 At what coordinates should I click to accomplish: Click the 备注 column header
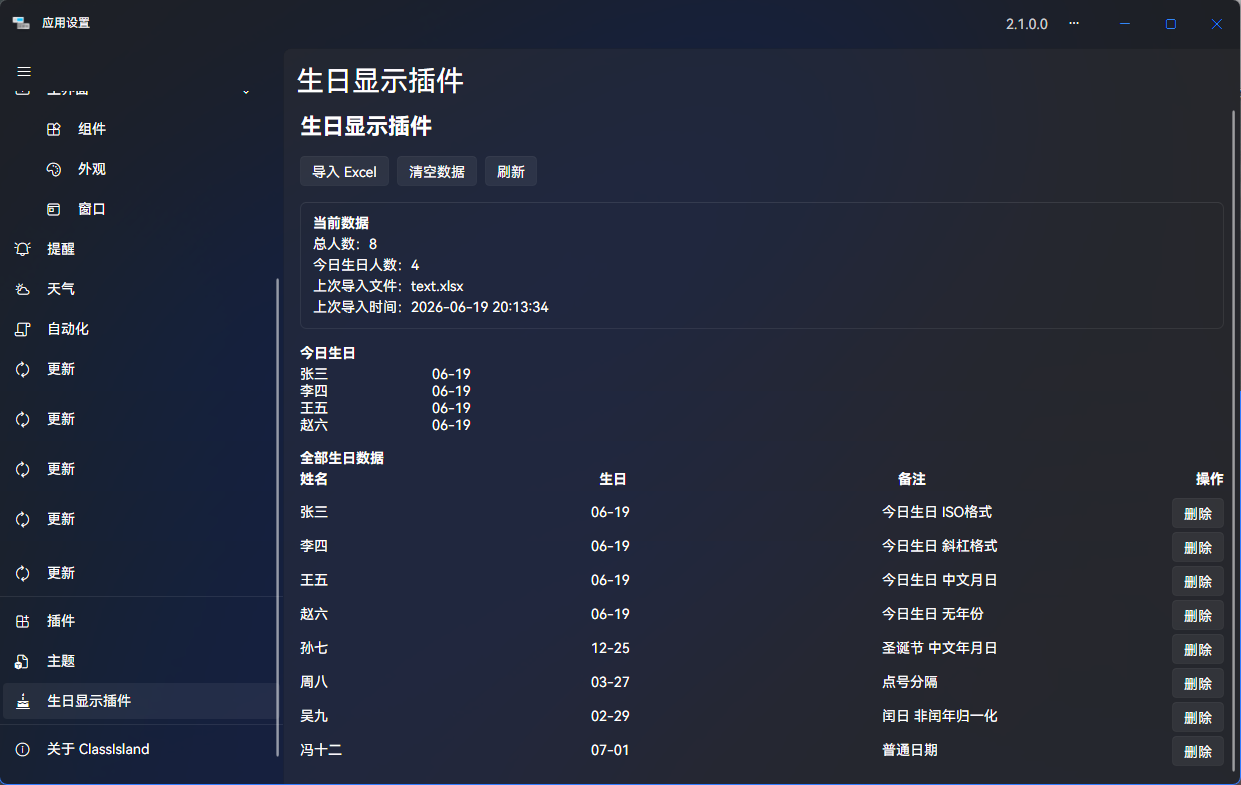(x=912, y=479)
